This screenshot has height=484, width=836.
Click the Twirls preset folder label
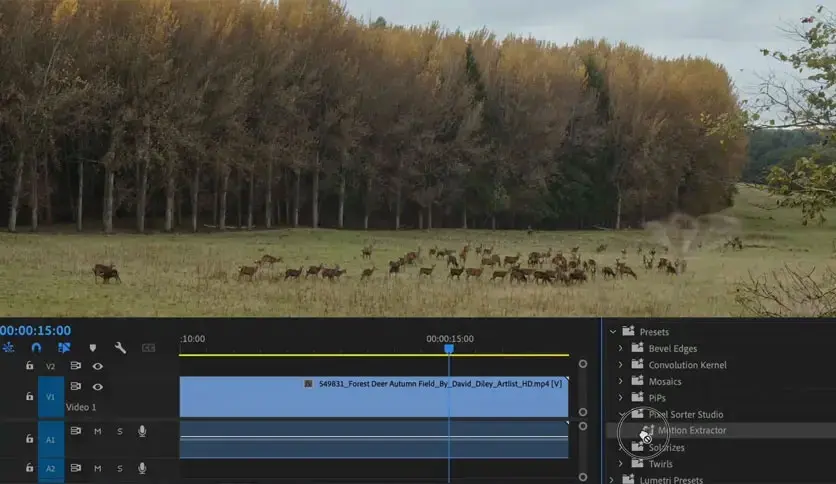click(x=661, y=464)
